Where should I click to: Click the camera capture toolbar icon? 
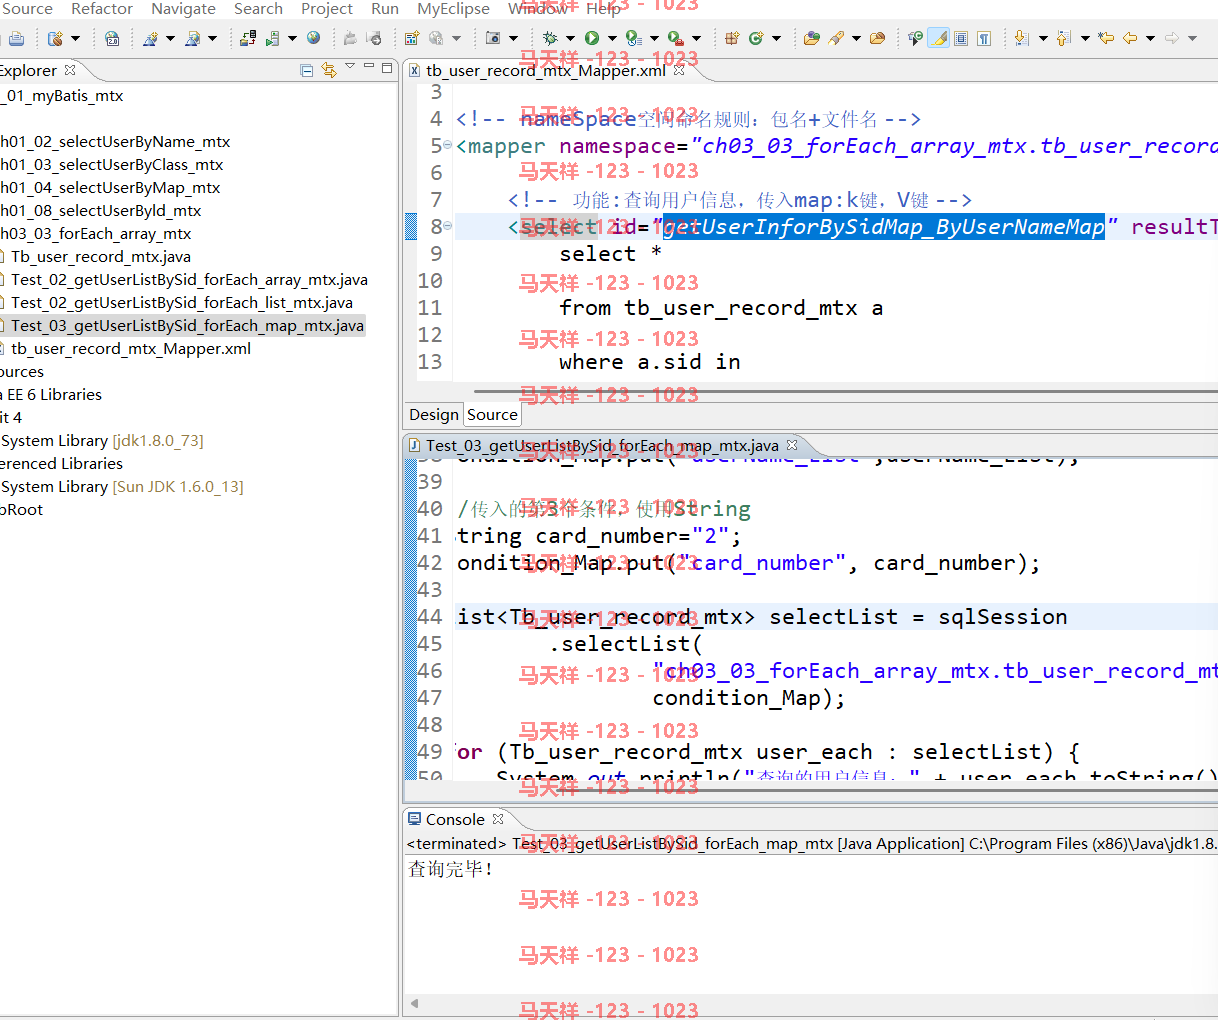pos(493,38)
